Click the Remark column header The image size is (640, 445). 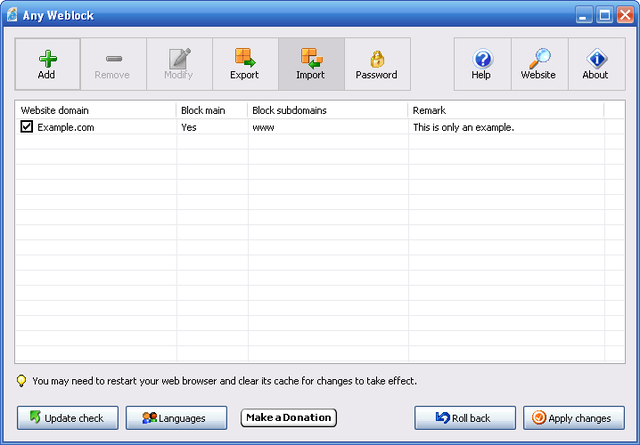pyautogui.click(x=506, y=110)
